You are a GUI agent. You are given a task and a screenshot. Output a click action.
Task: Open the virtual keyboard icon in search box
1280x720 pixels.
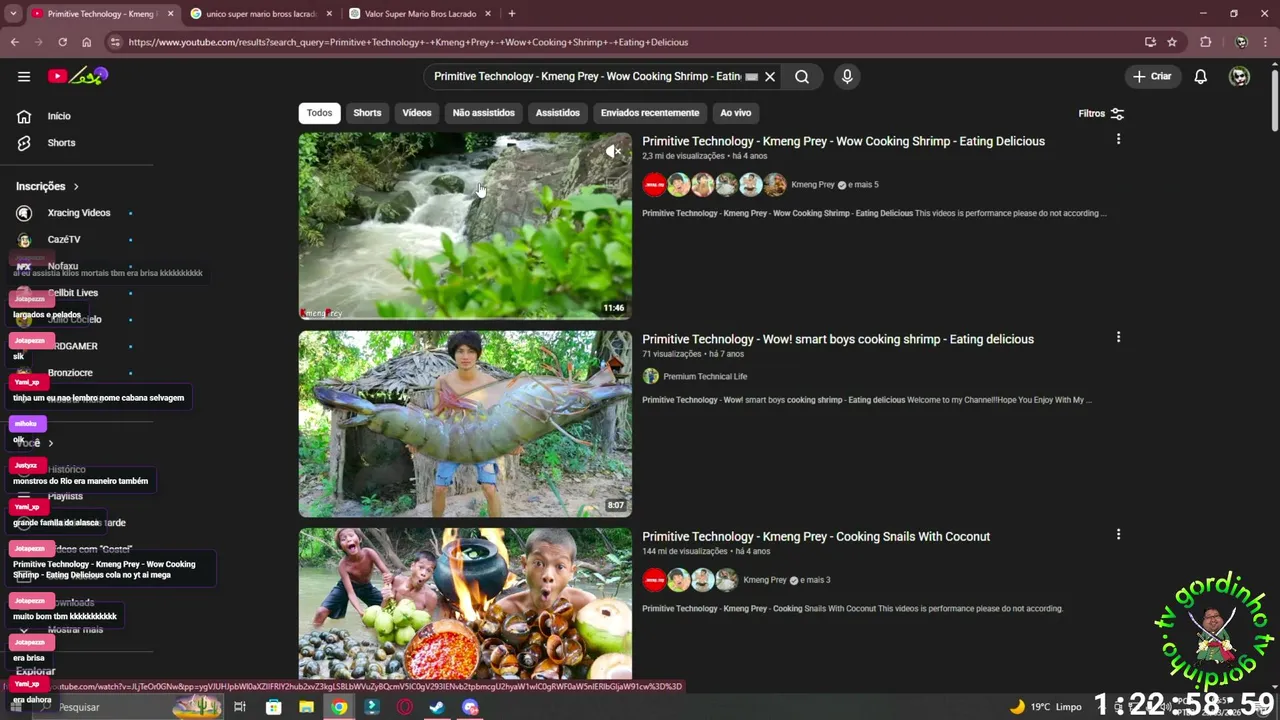[x=752, y=76]
